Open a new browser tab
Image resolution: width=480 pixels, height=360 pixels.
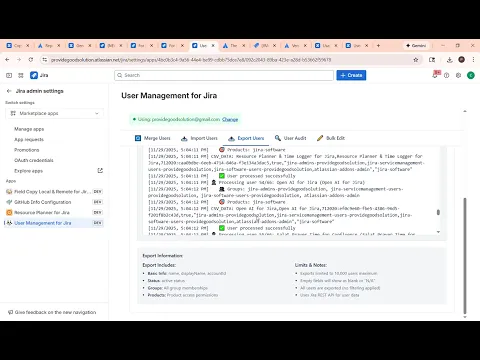coord(378,45)
